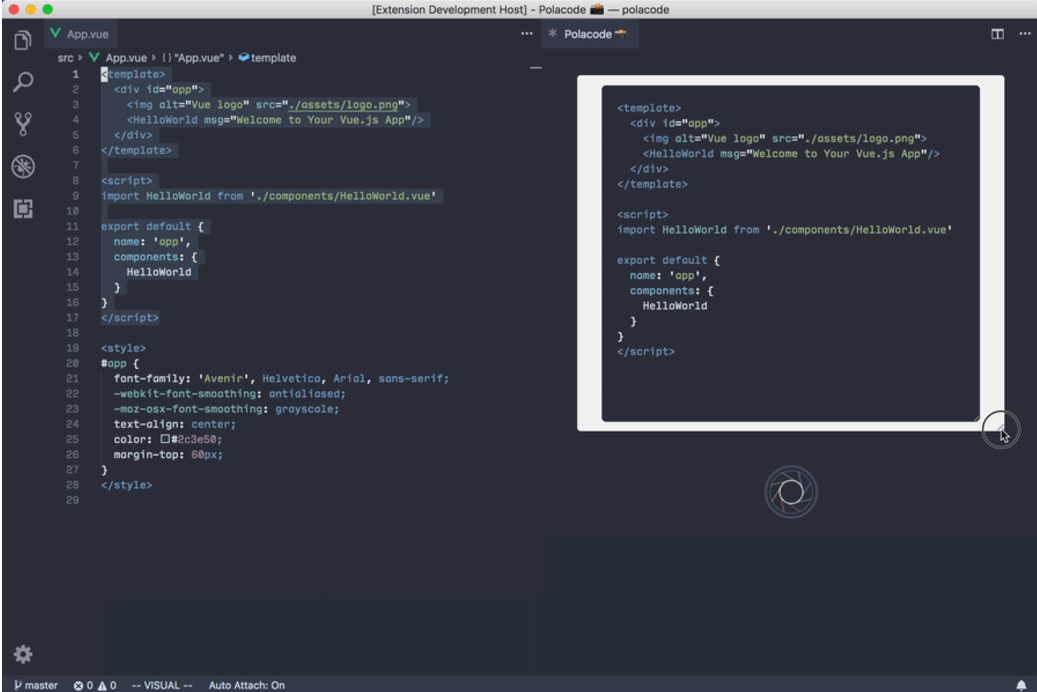
Task: Open the Explorer files icon in activity bar
Action: (21, 41)
